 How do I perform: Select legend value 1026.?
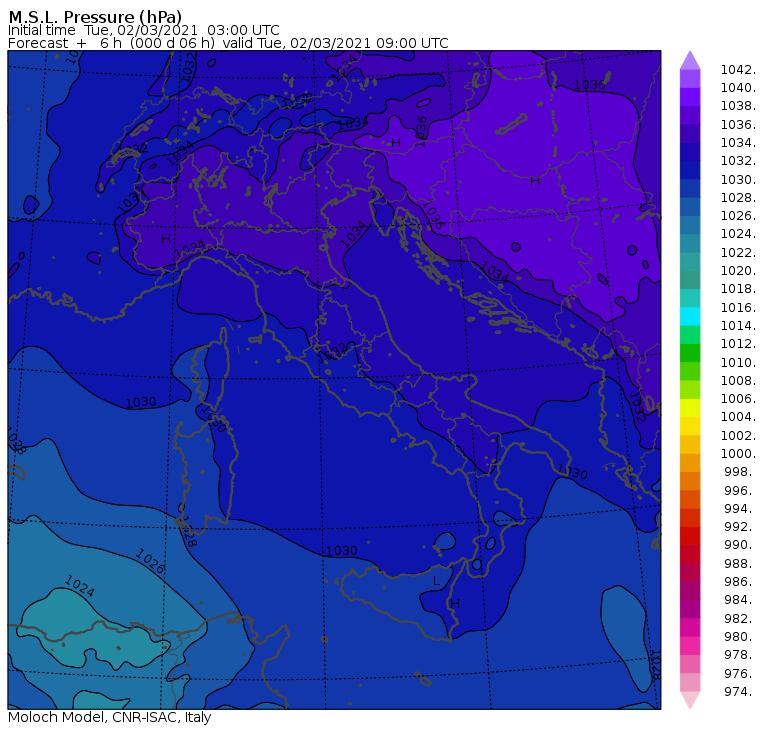tap(738, 215)
